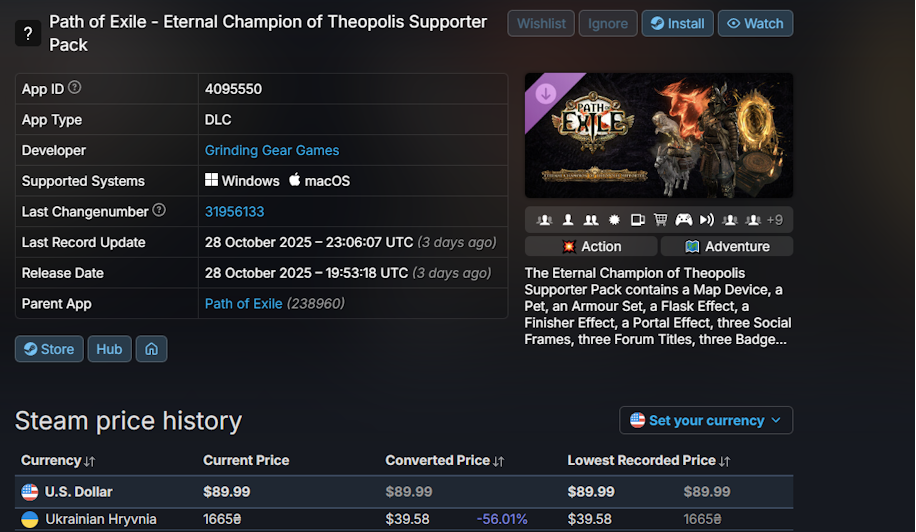Click the Remote Play audio-stream icon
Image resolution: width=916 pixels, height=532 pixels.
pyautogui.click(x=707, y=220)
